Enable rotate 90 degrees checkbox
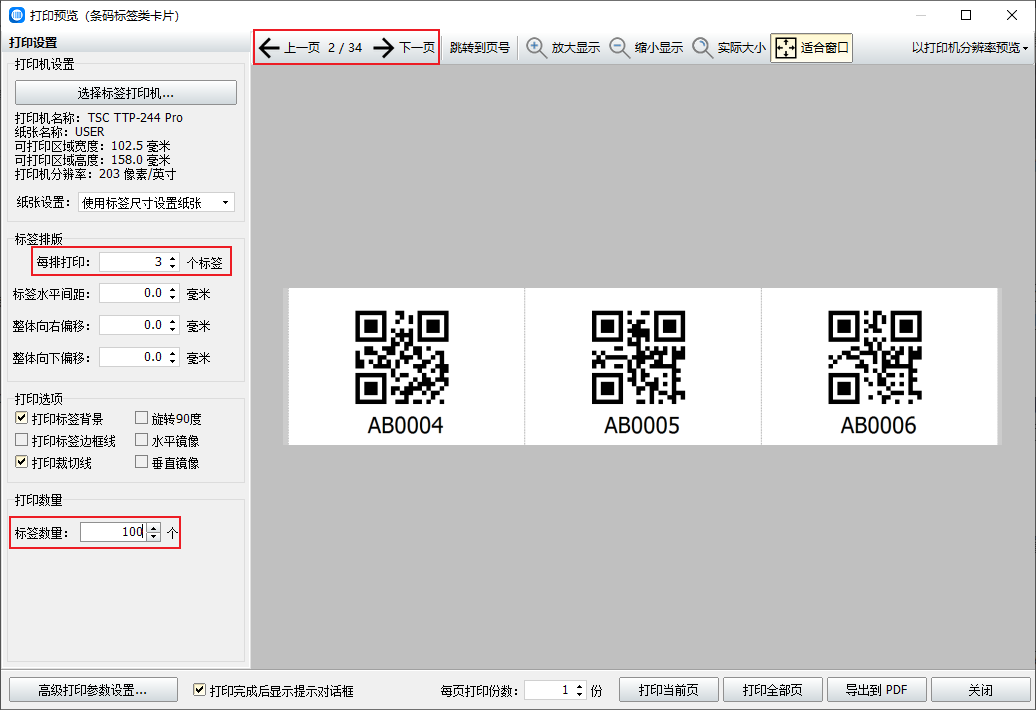This screenshot has width=1036, height=710. pyautogui.click(x=141, y=419)
